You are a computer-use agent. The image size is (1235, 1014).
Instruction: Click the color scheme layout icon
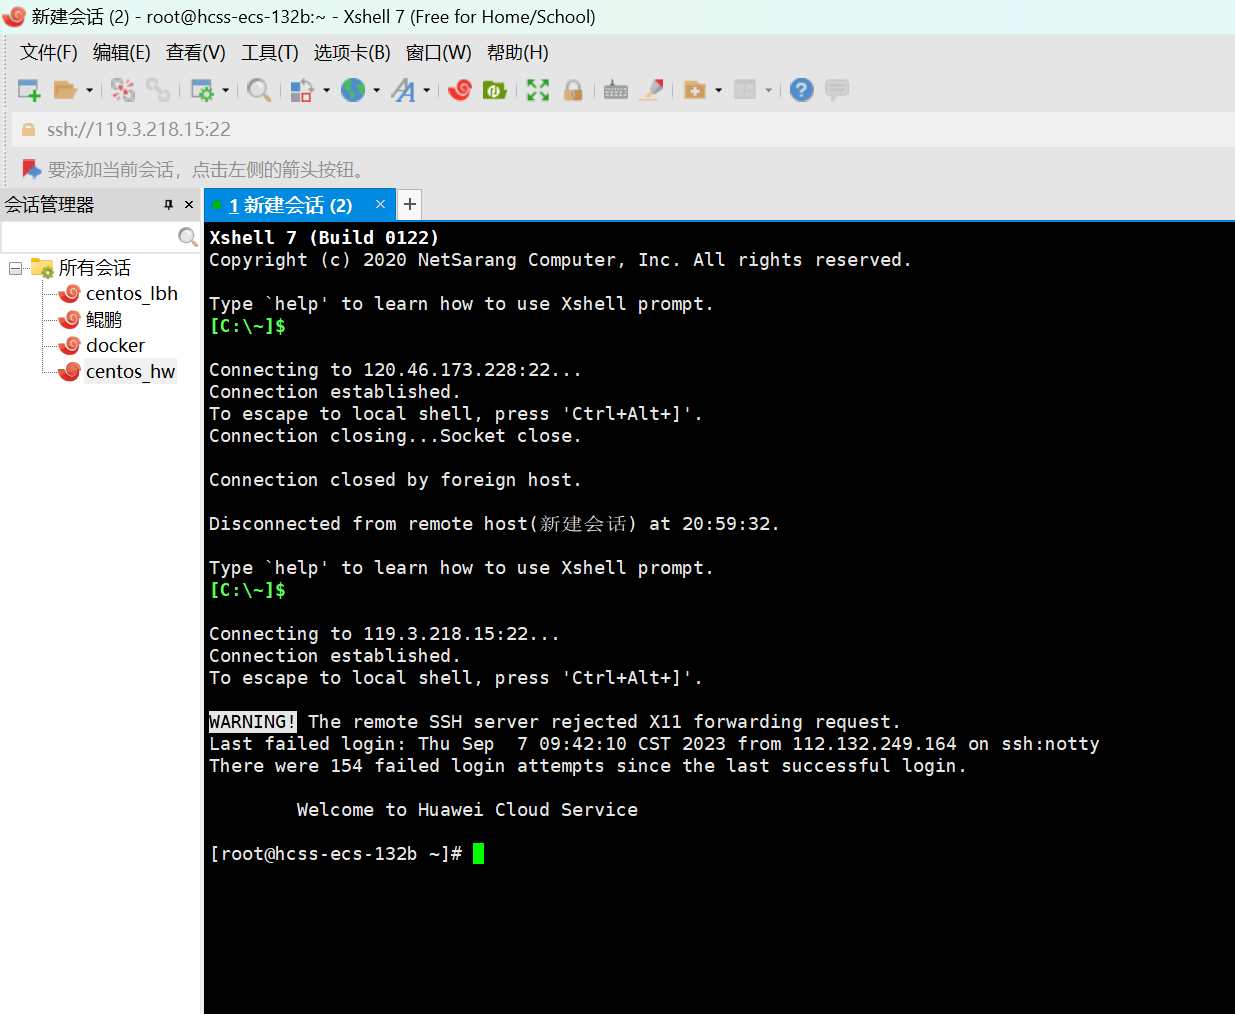pyautogui.click(x=302, y=90)
